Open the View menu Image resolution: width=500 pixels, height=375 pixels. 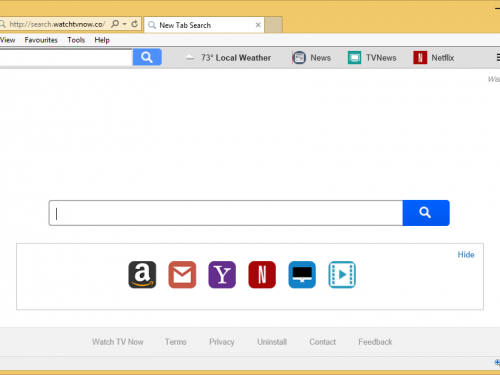pyautogui.click(x=7, y=40)
